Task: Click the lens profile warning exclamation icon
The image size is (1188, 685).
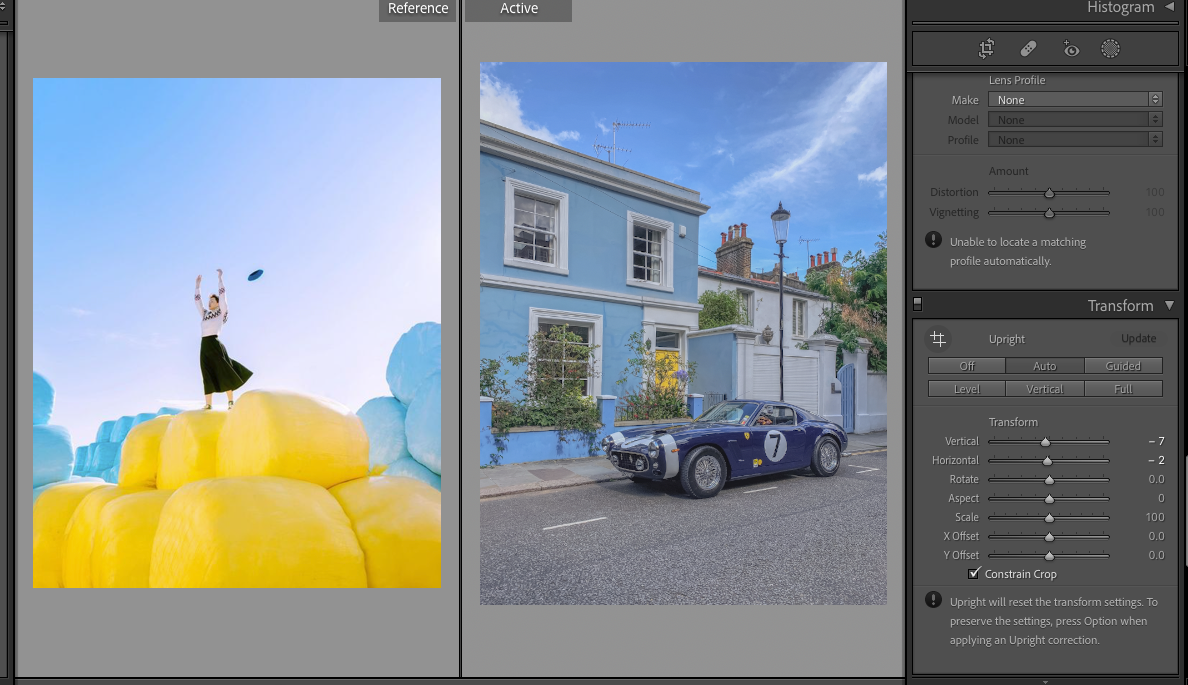Action: (933, 240)
